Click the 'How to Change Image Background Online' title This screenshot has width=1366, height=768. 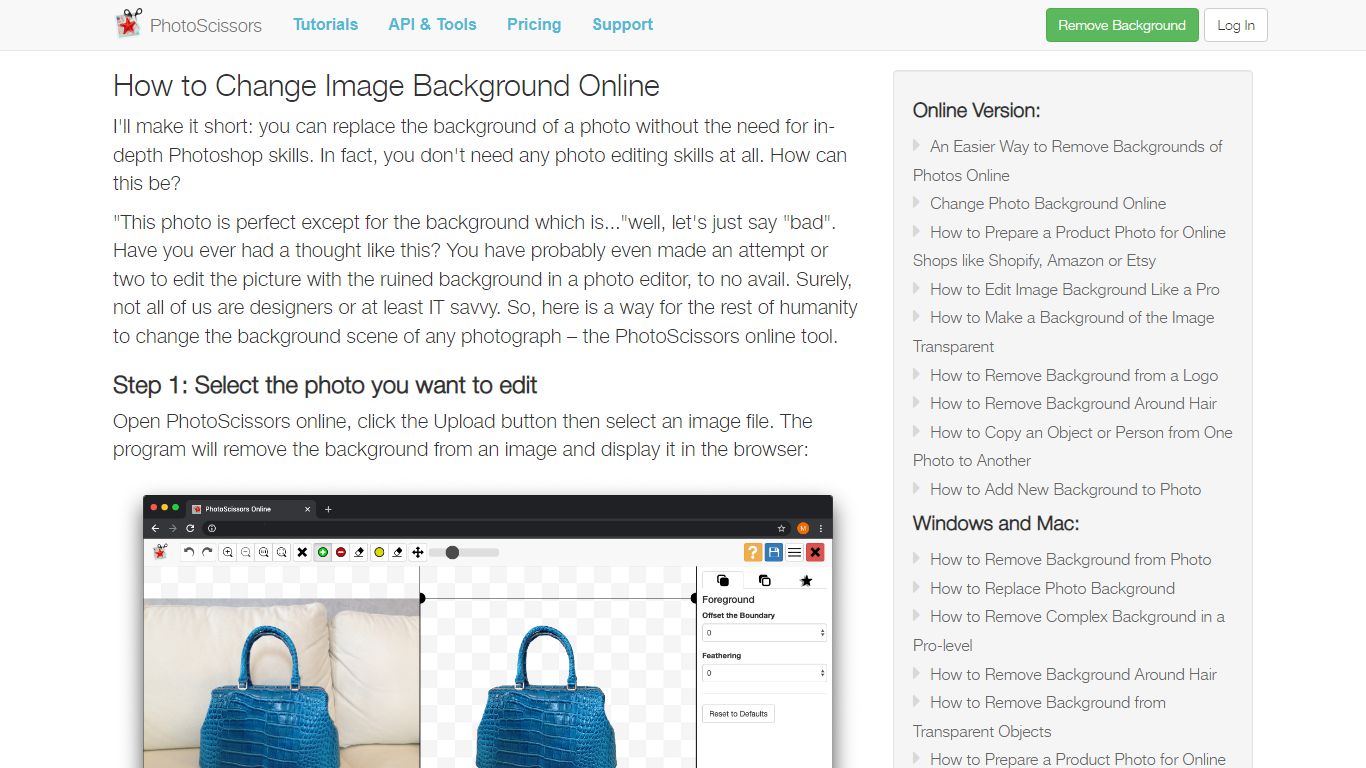click(x=386, y=85)
